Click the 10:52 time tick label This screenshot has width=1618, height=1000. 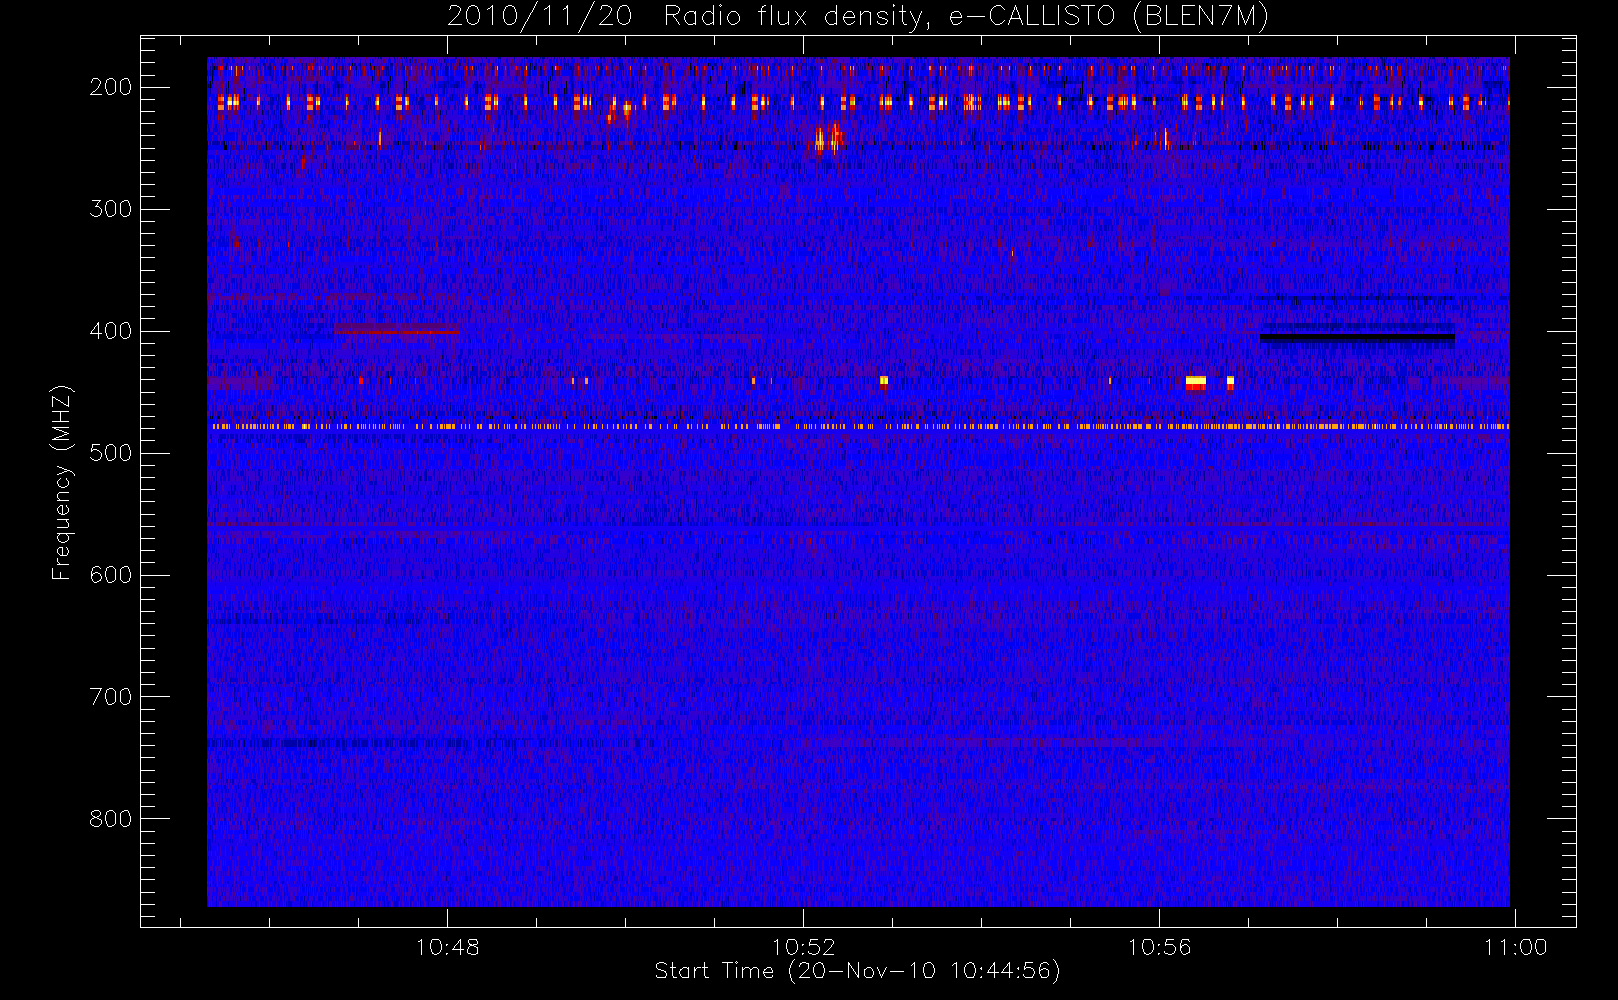click(803, 947)
